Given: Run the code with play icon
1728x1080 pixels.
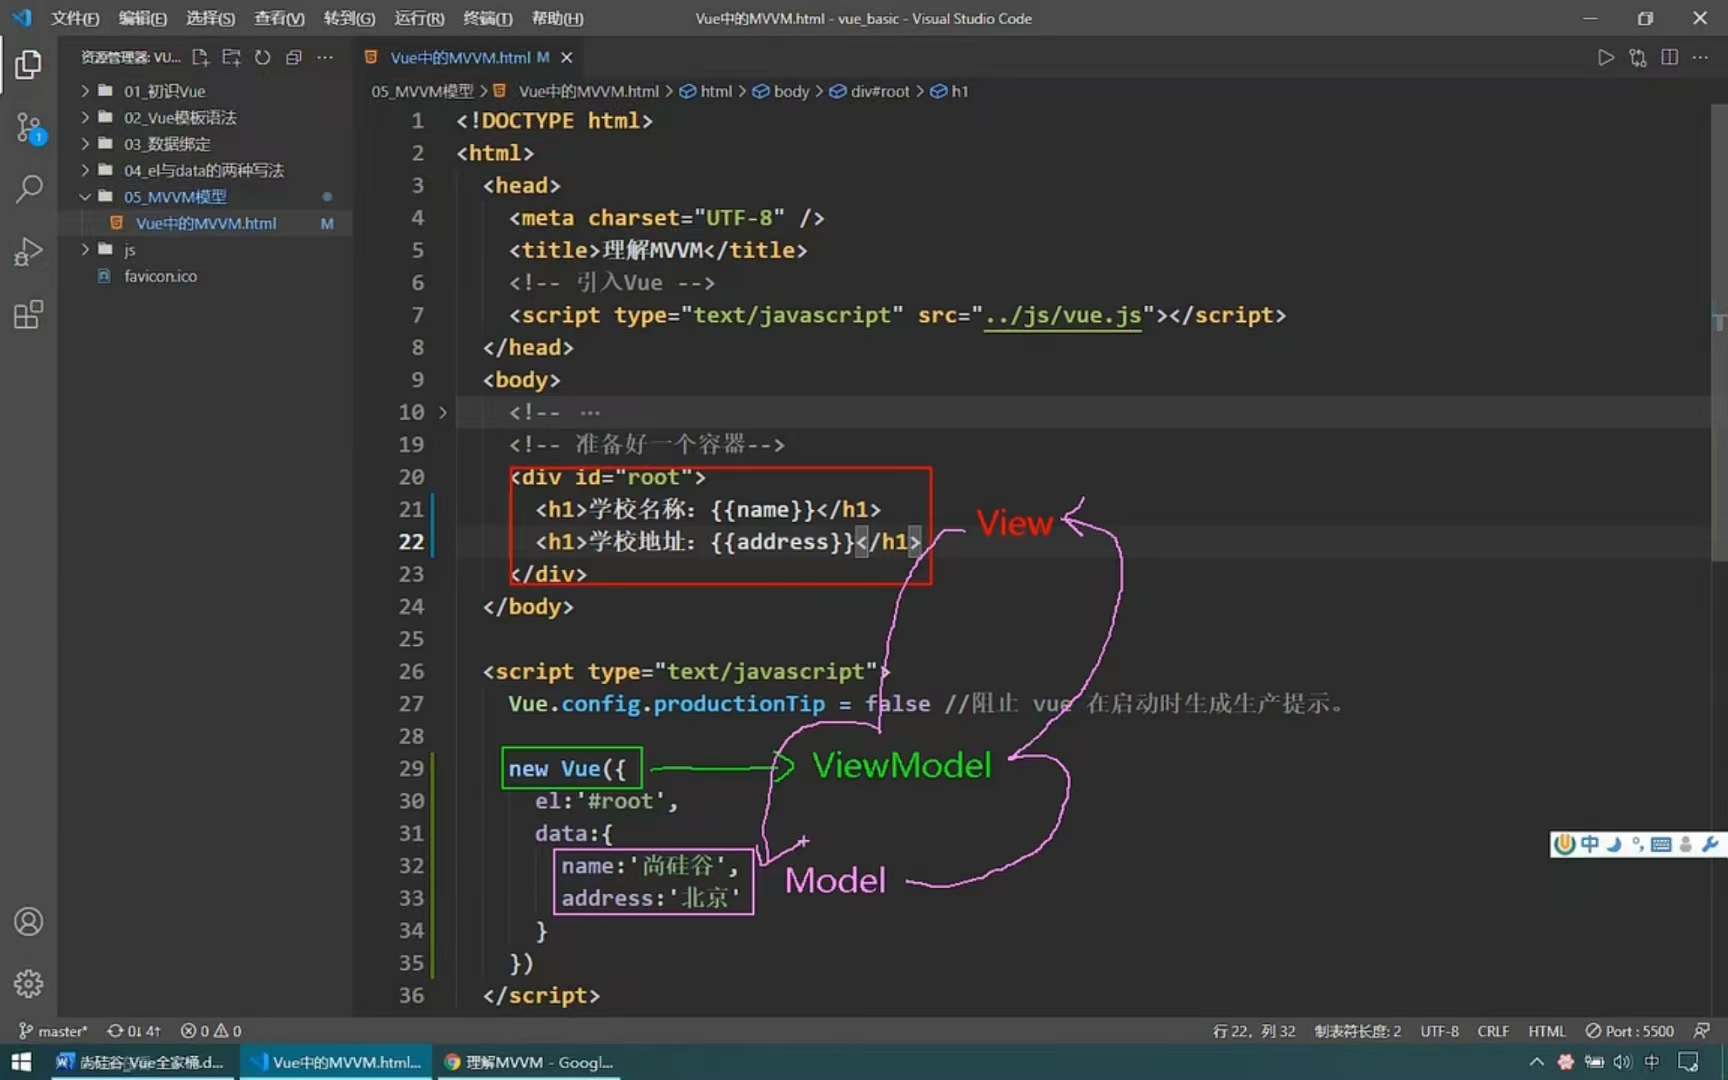Looking at the screenshot, I should point(1605,57).
